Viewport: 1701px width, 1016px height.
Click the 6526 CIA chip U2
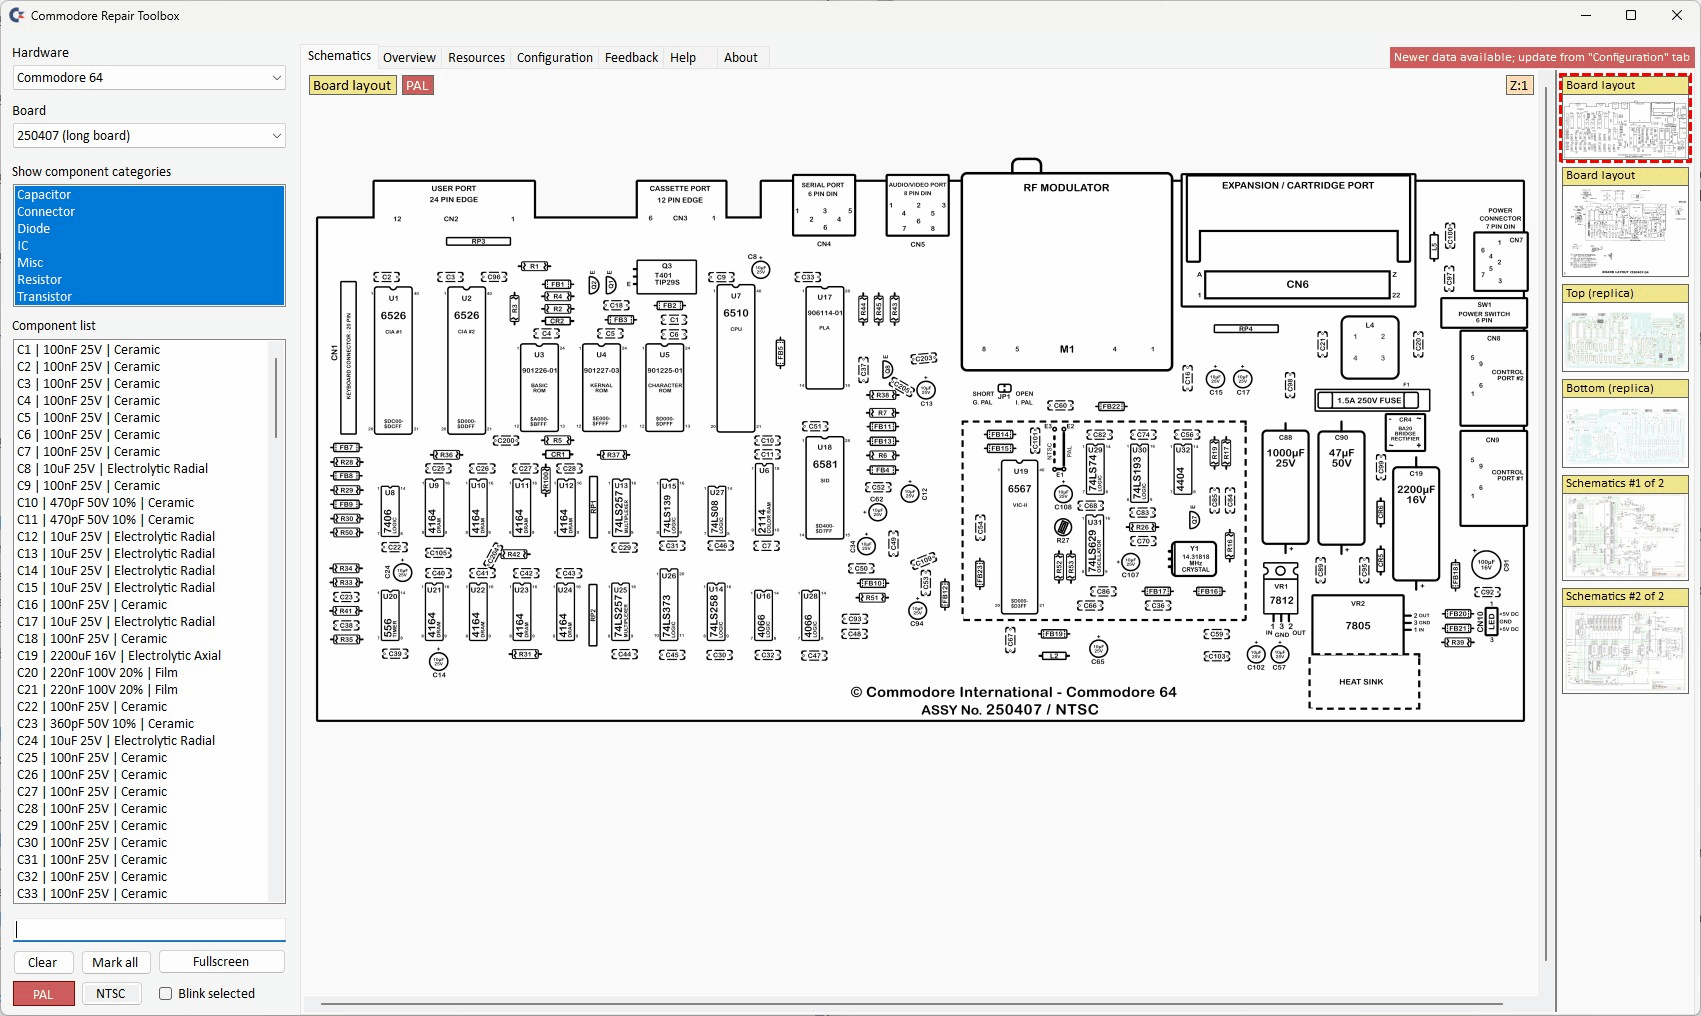click(466, 359)
